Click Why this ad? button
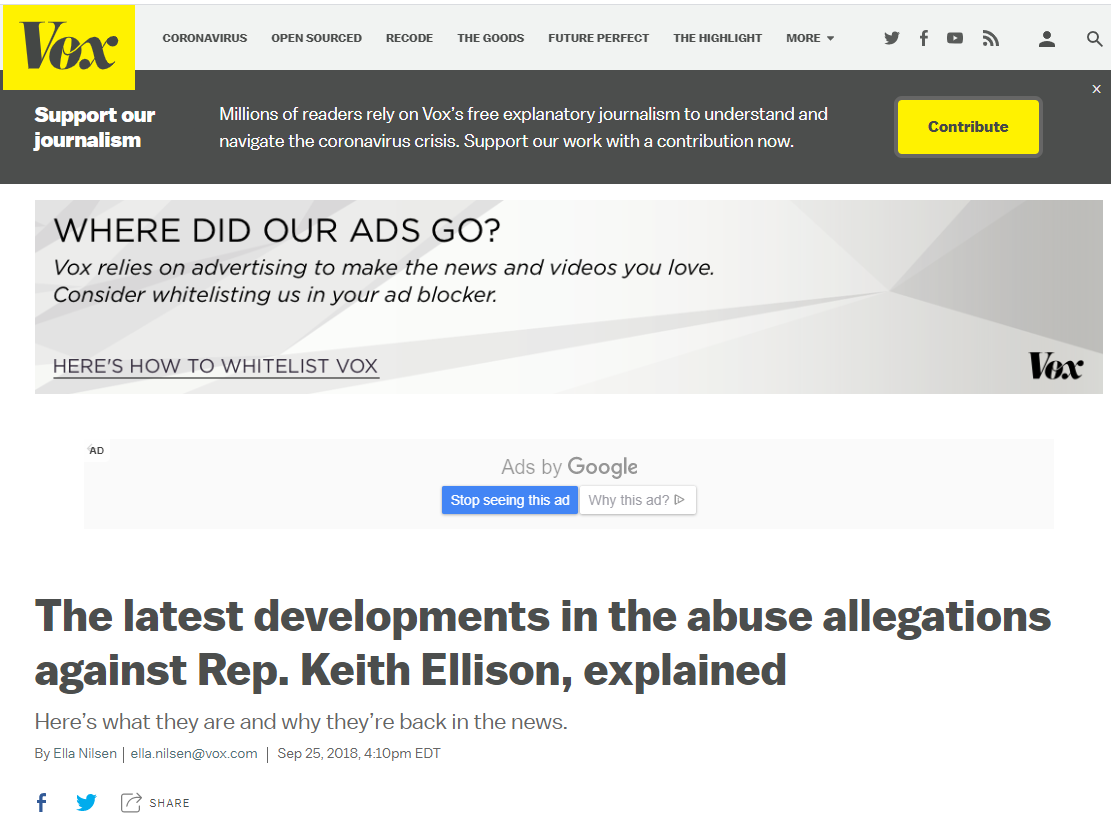 coord(638,500)
